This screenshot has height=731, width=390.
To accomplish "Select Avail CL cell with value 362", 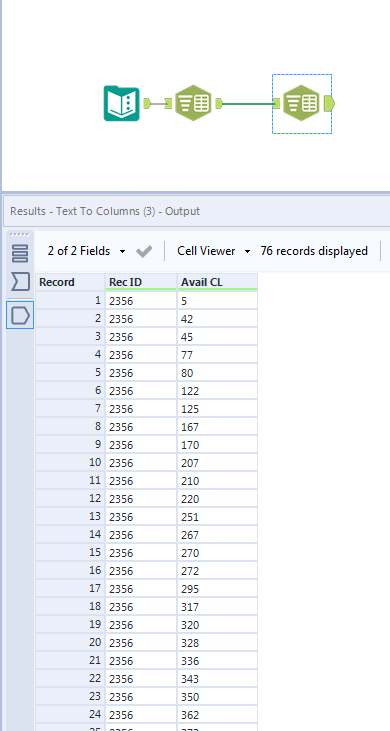I will coord(217,715).
